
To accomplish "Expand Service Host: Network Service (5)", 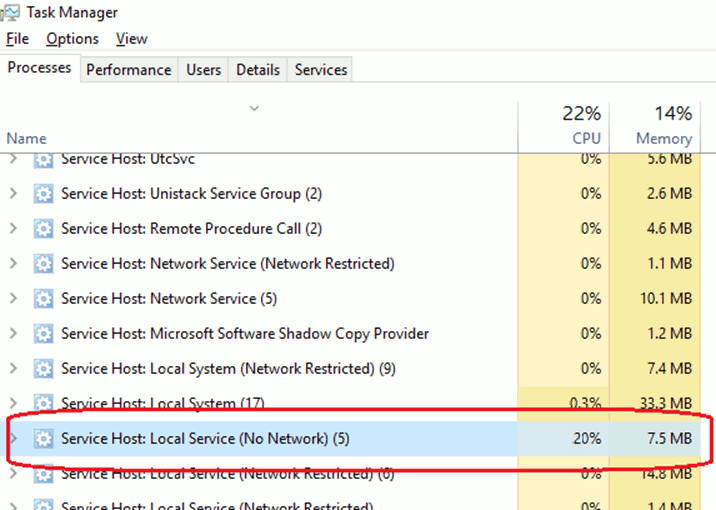I will pyautogui.click(x=13, y=299).
